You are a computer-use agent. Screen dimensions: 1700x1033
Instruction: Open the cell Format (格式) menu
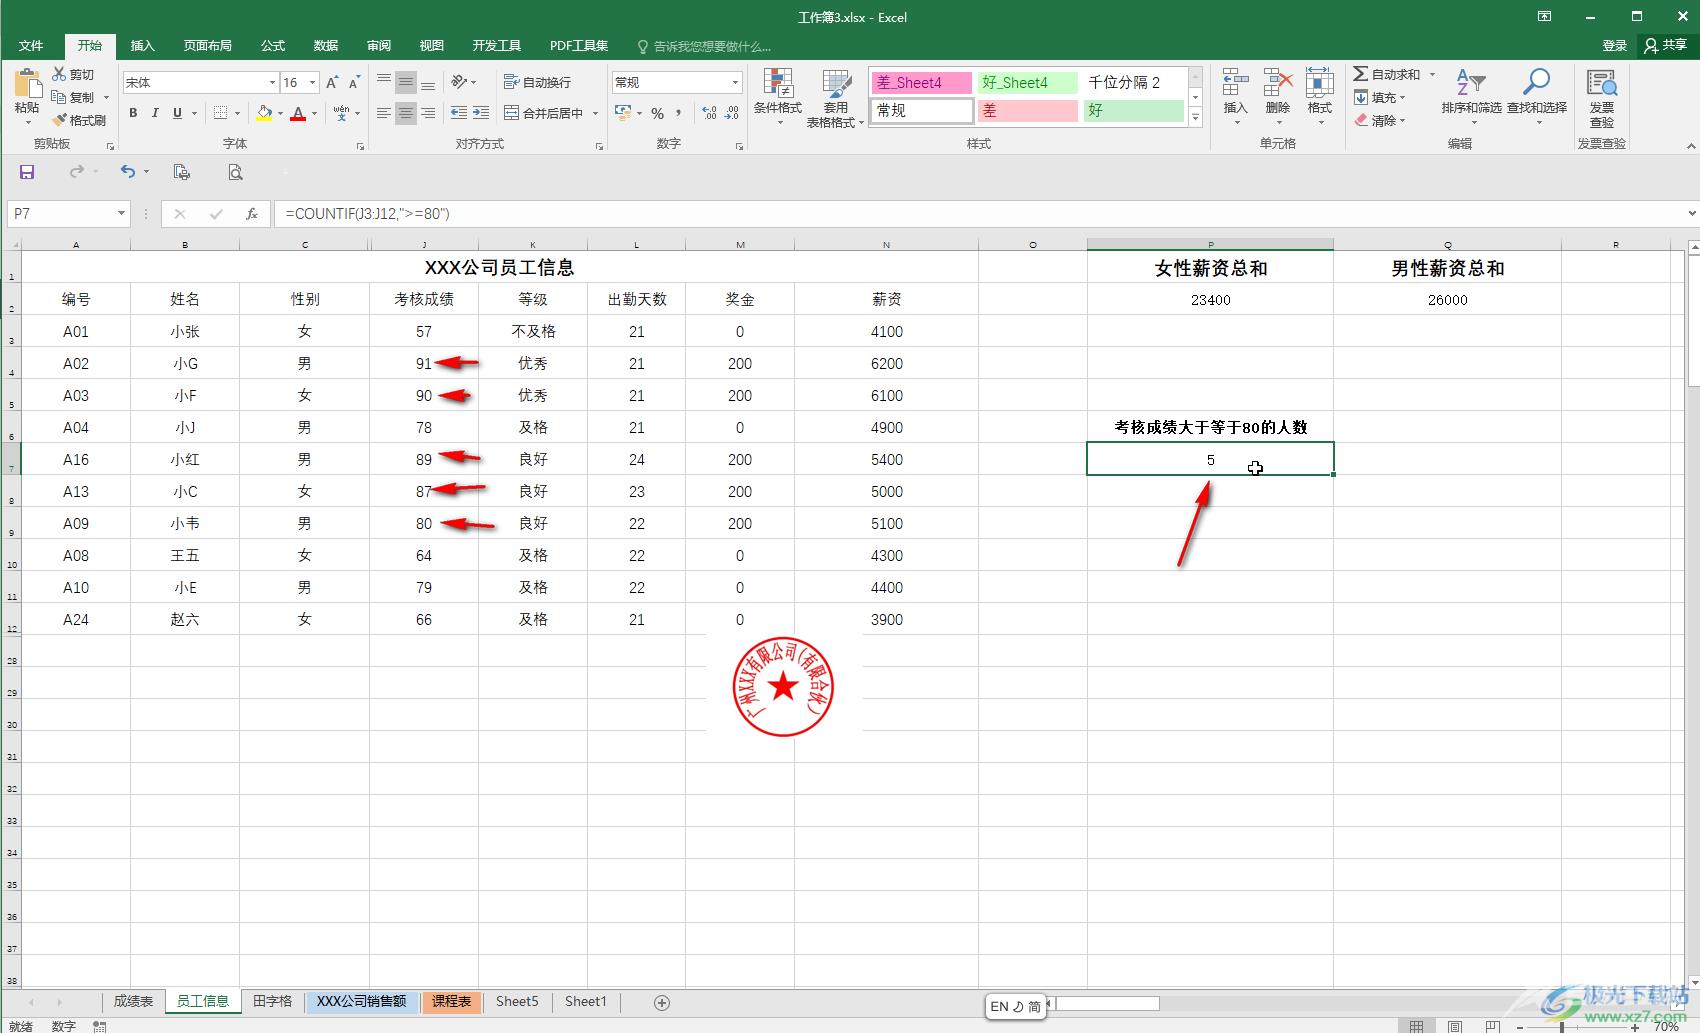[x=1319, y=97]
